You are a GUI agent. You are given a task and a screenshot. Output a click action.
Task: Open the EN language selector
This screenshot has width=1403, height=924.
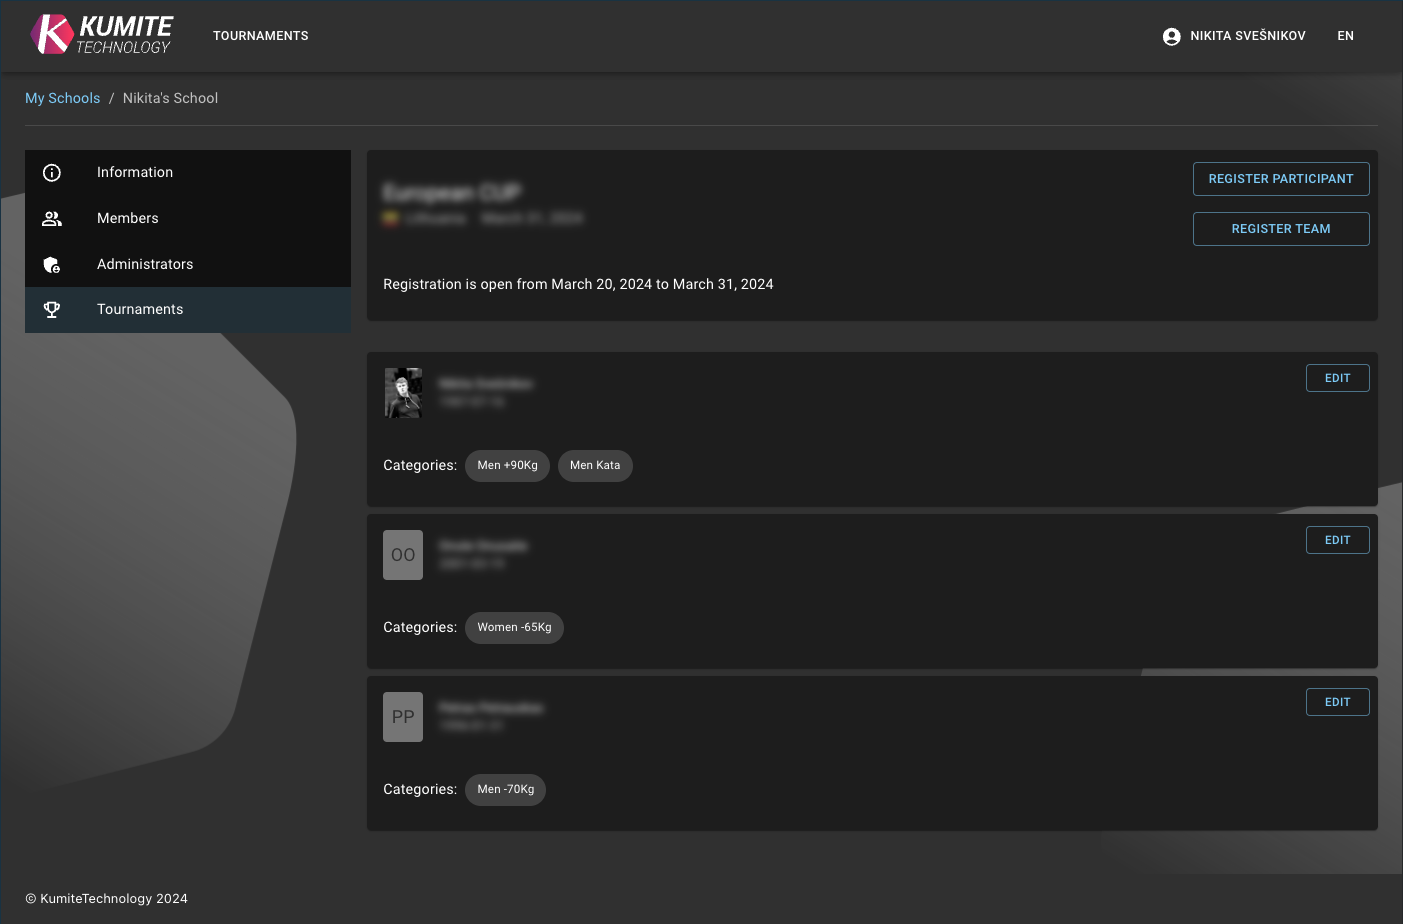pyautogui.click(x=1345, y=36)
